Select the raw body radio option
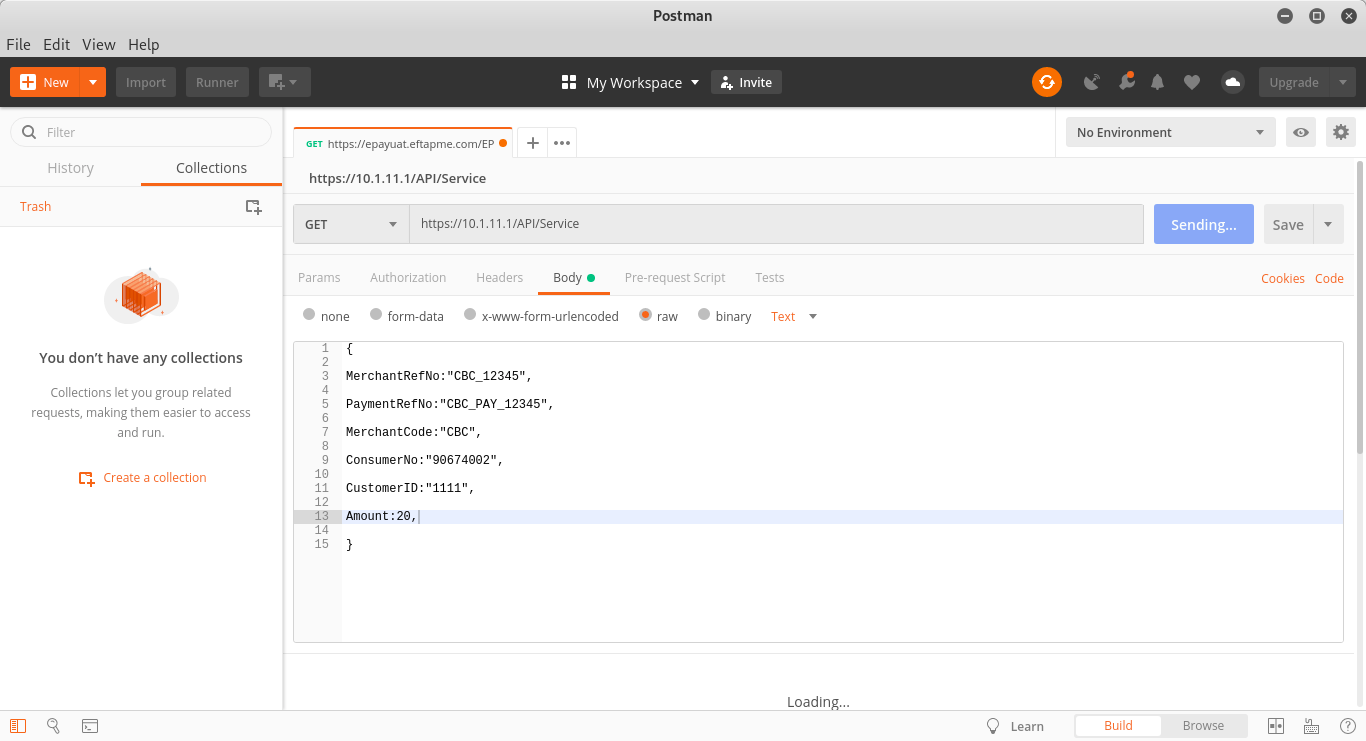 point(645,315)
